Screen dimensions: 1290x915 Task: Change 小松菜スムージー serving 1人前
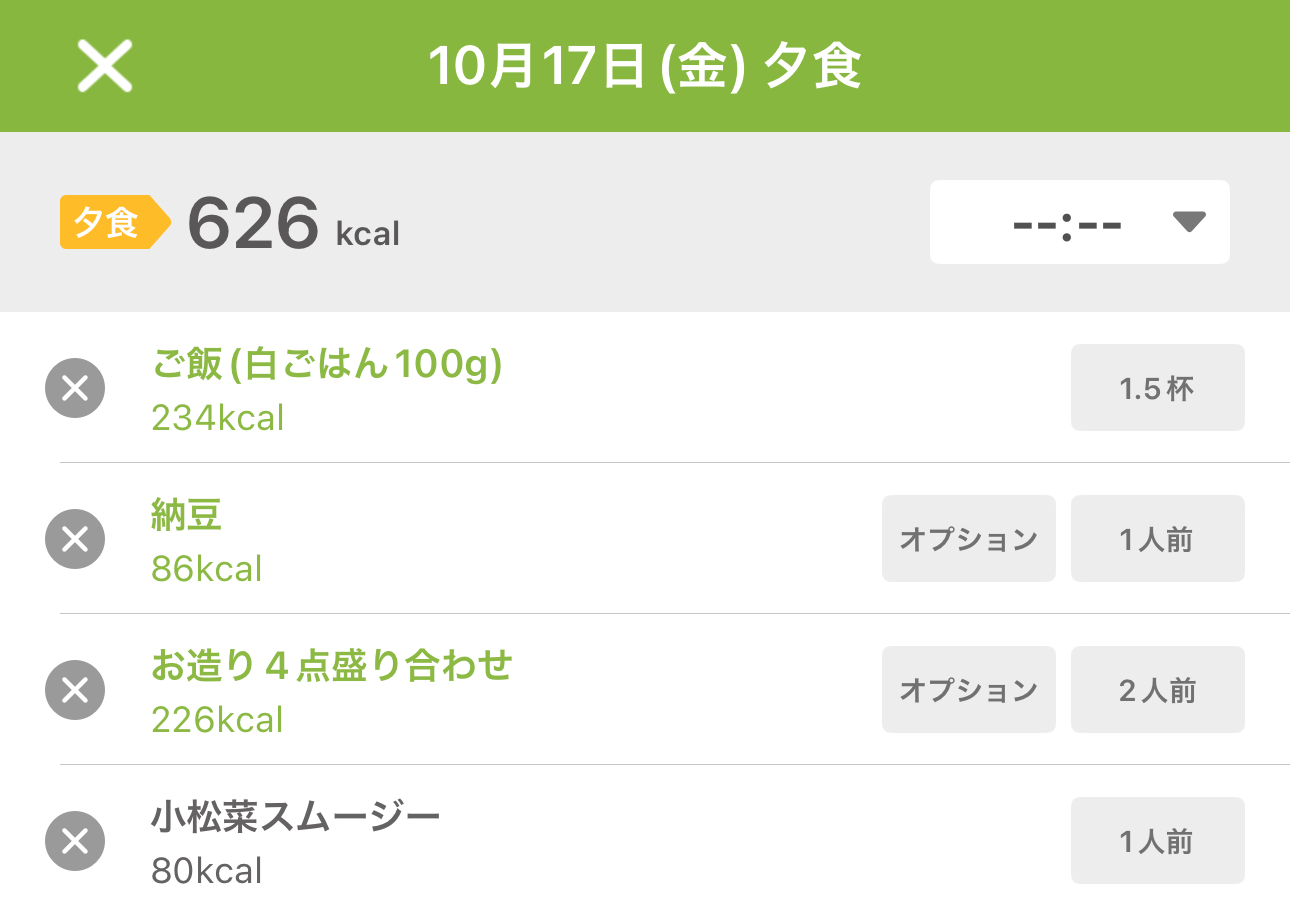[x=1157, y=841]
